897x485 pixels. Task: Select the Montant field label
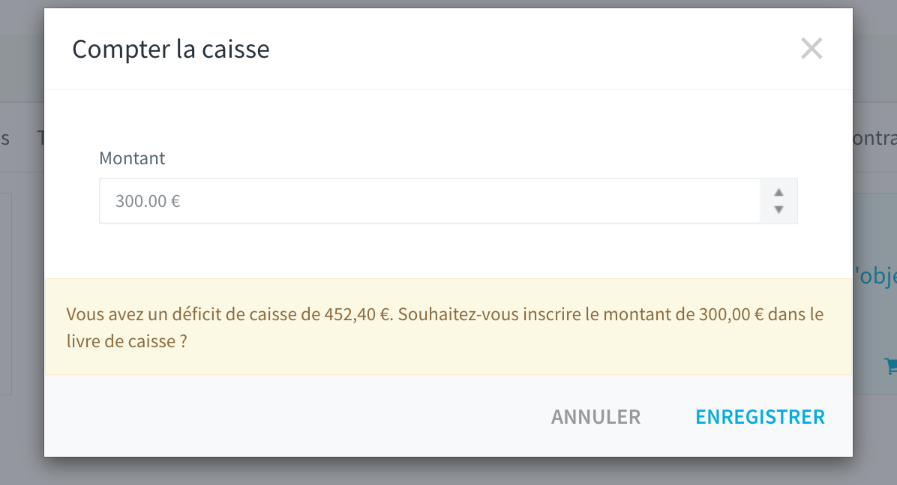[x=132, y=158]
